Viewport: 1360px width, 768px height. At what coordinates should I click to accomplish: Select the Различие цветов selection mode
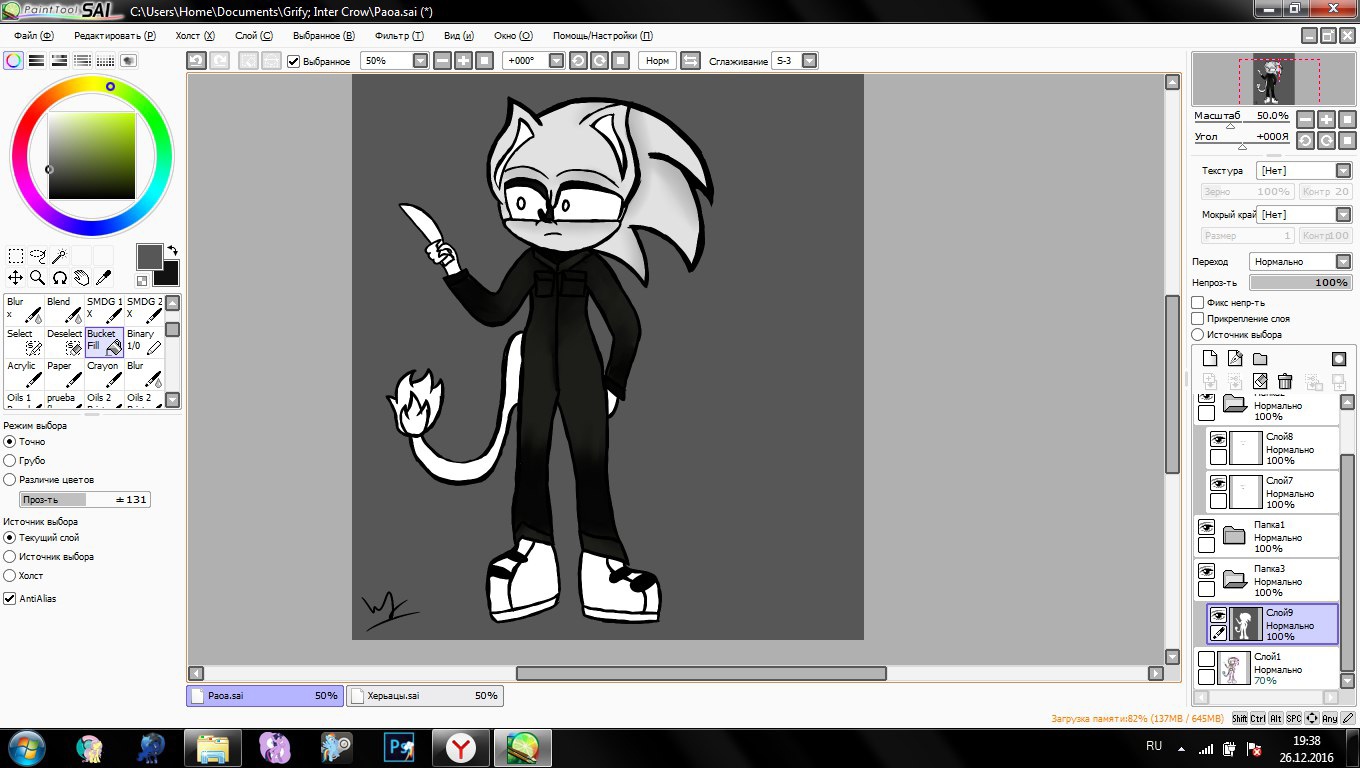[10, 480]
